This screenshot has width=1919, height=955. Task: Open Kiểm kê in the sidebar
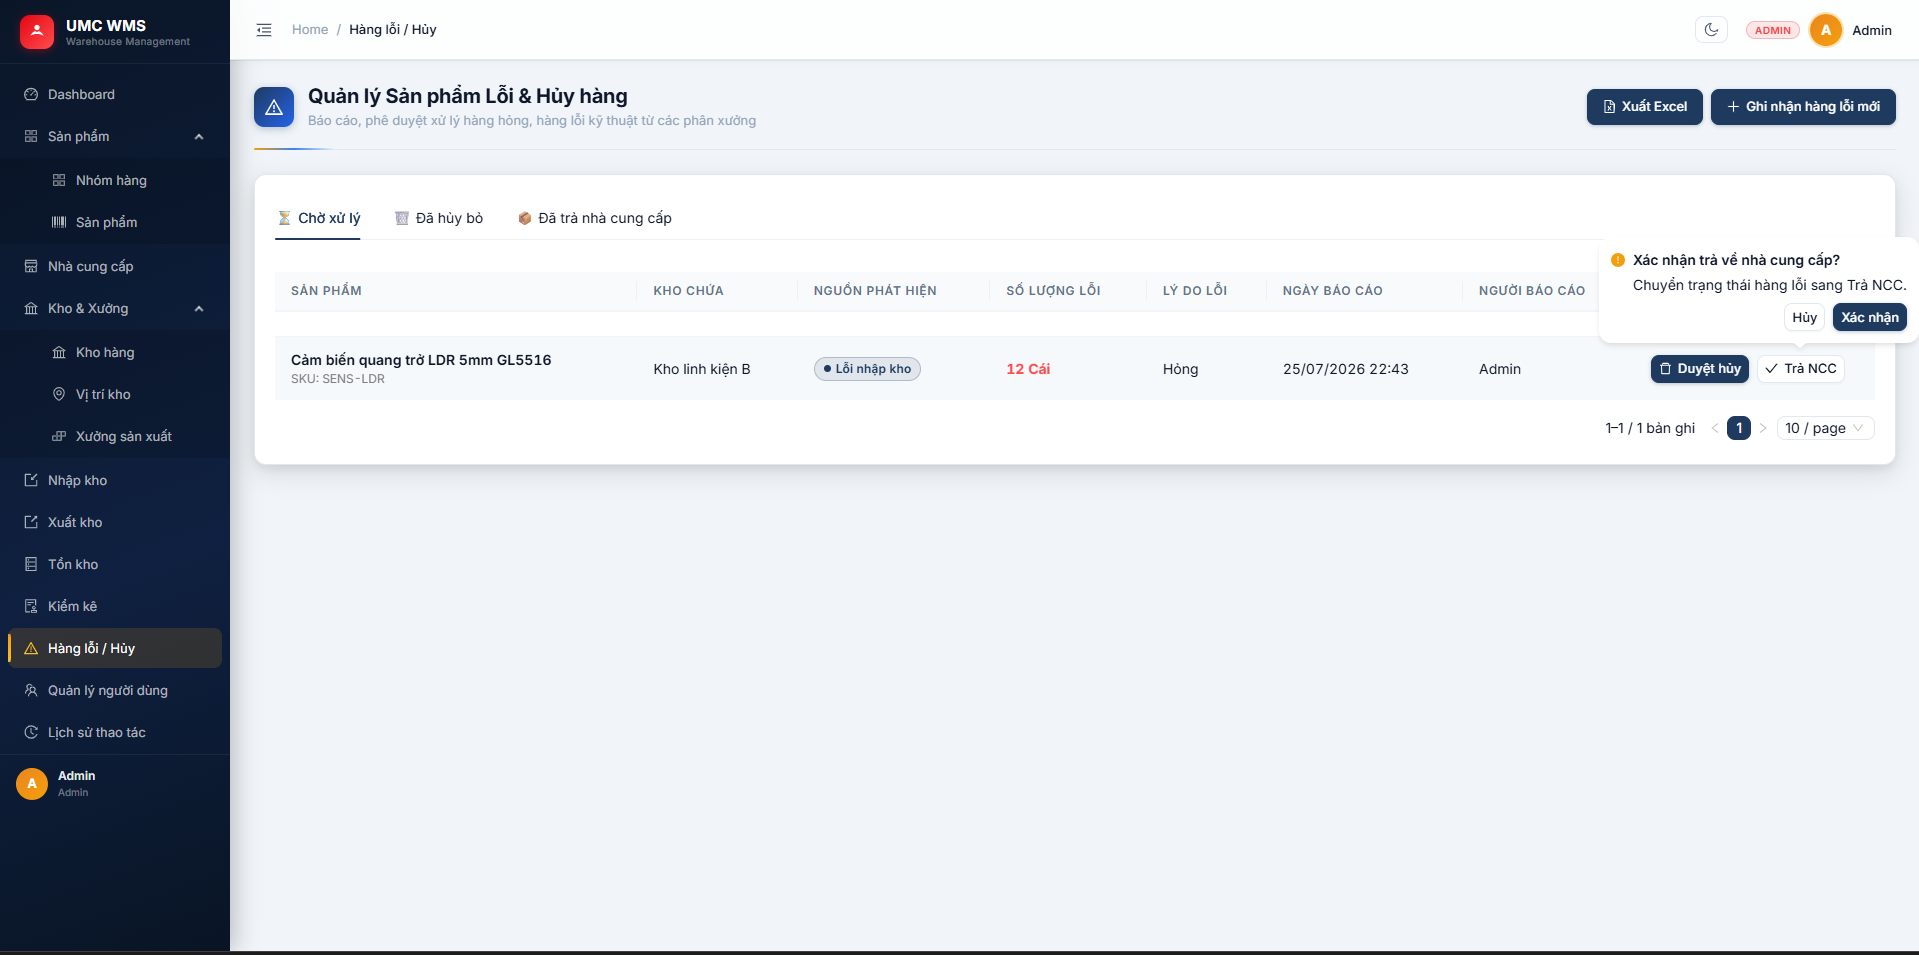pyautogui.click(x=115, y=606)
